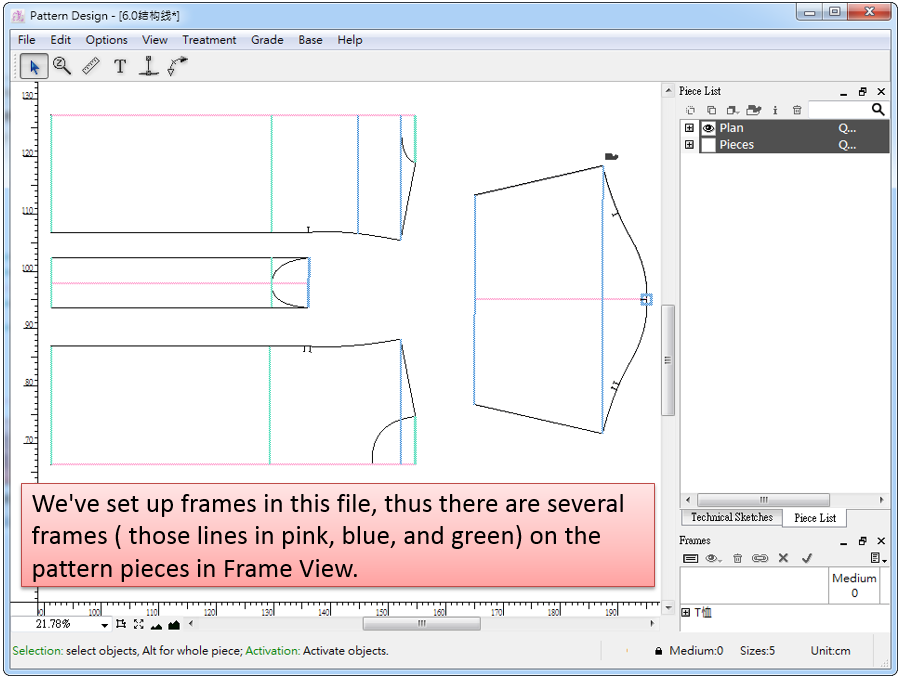Open the Treatment menu
Viewport: 902px width, 676px height.
point(209,40)
